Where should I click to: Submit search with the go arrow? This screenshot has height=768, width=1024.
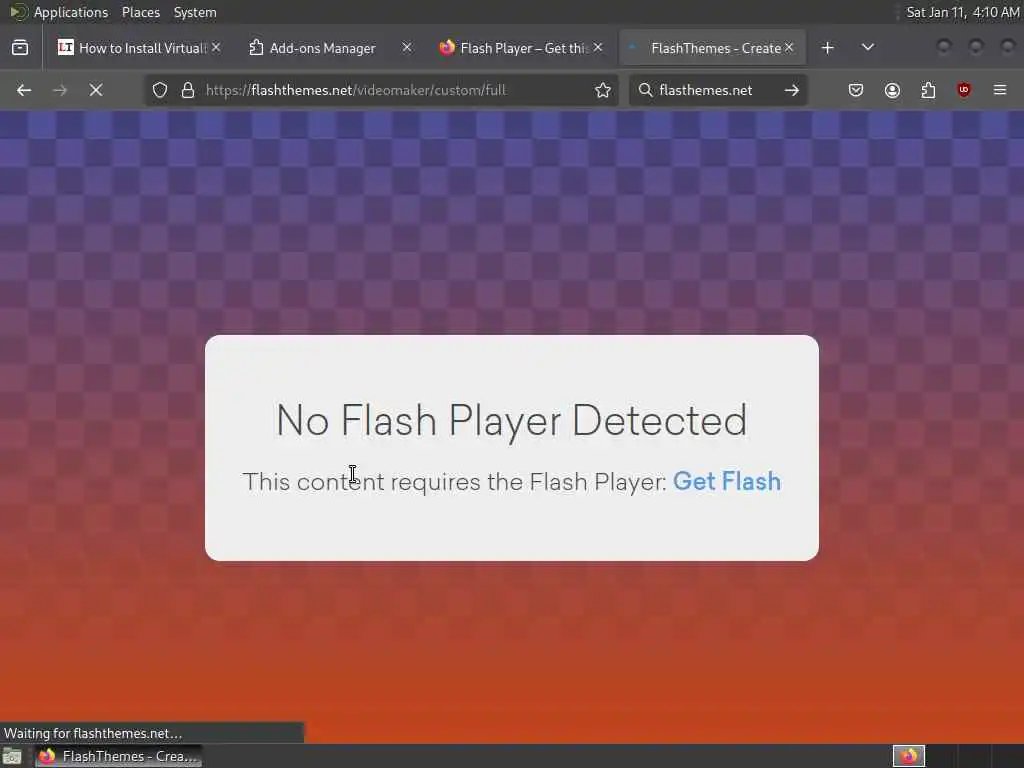(x=792, y=90)
